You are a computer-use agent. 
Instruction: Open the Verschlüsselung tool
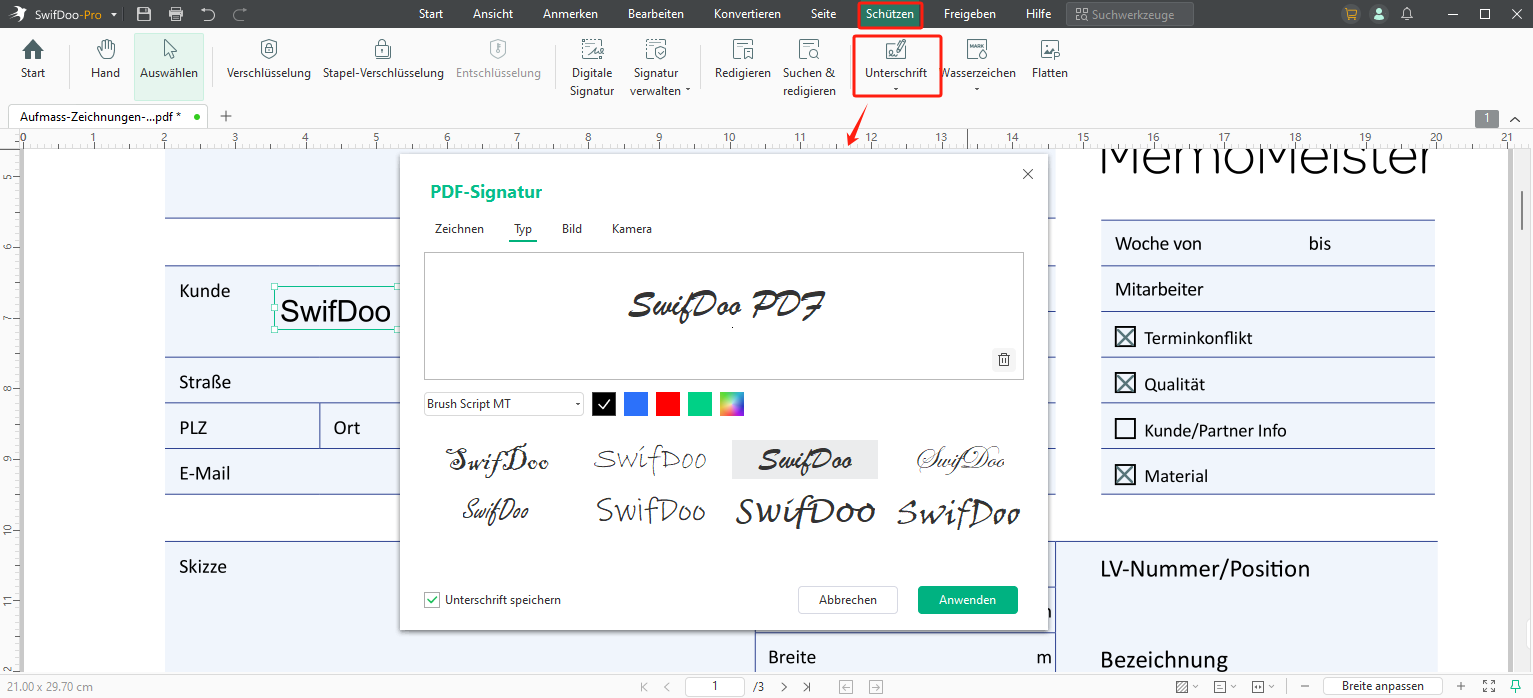point(268,58)
